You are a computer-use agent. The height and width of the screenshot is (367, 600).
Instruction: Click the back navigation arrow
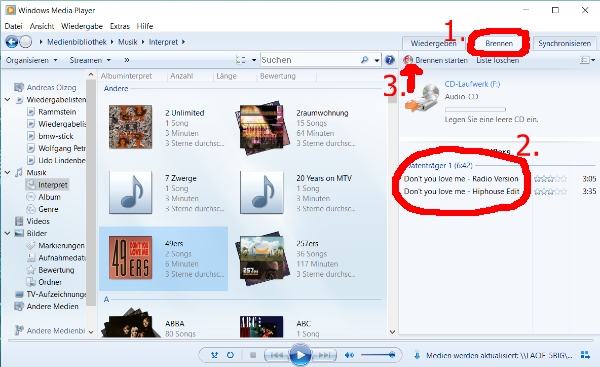click(11, 42)
